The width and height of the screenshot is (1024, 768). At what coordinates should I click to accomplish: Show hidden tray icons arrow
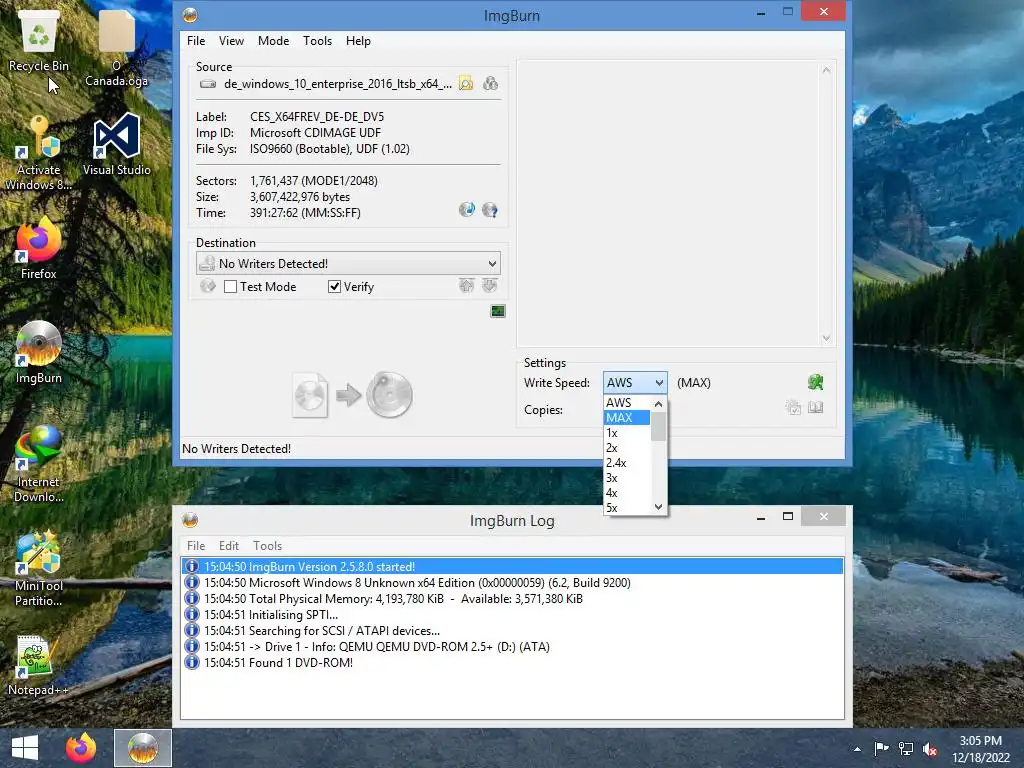857,749
